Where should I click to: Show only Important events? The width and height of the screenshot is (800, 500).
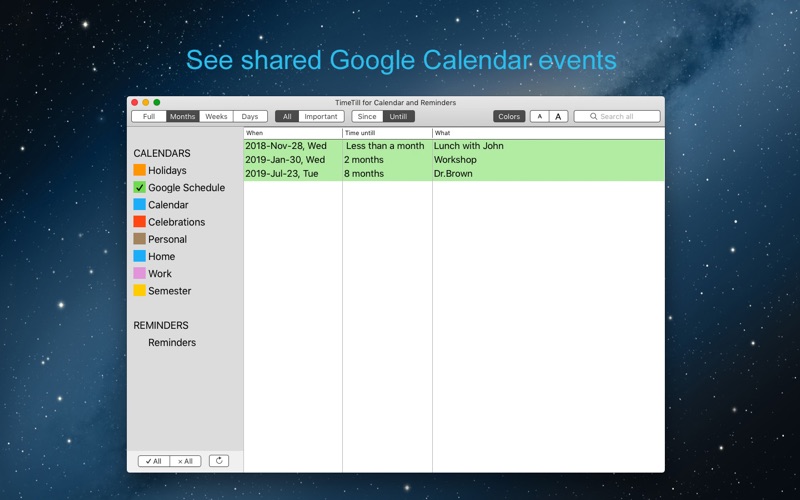click(321, 116)
